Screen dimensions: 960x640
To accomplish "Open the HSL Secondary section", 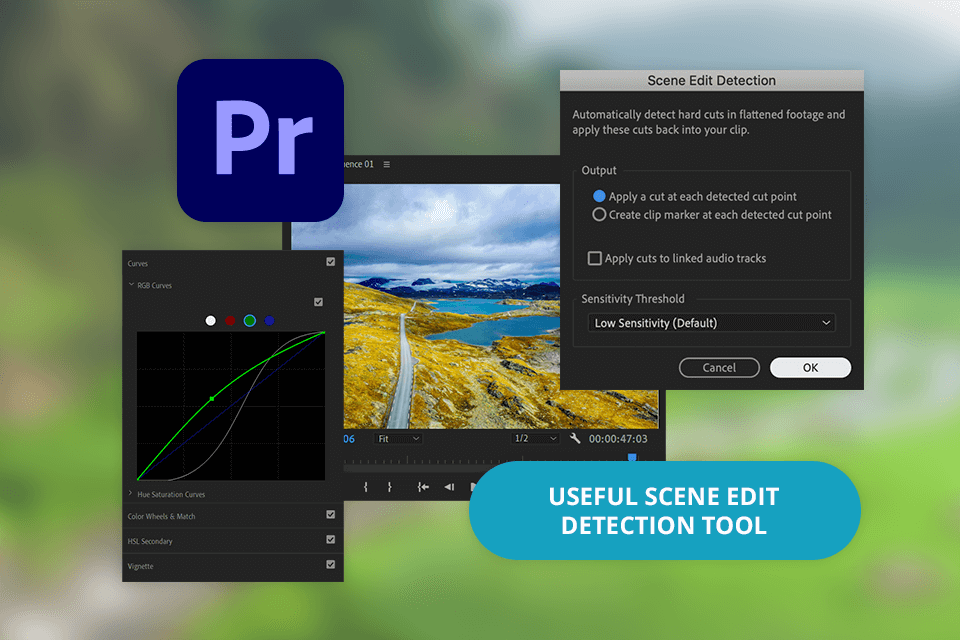I will [150, 541].
